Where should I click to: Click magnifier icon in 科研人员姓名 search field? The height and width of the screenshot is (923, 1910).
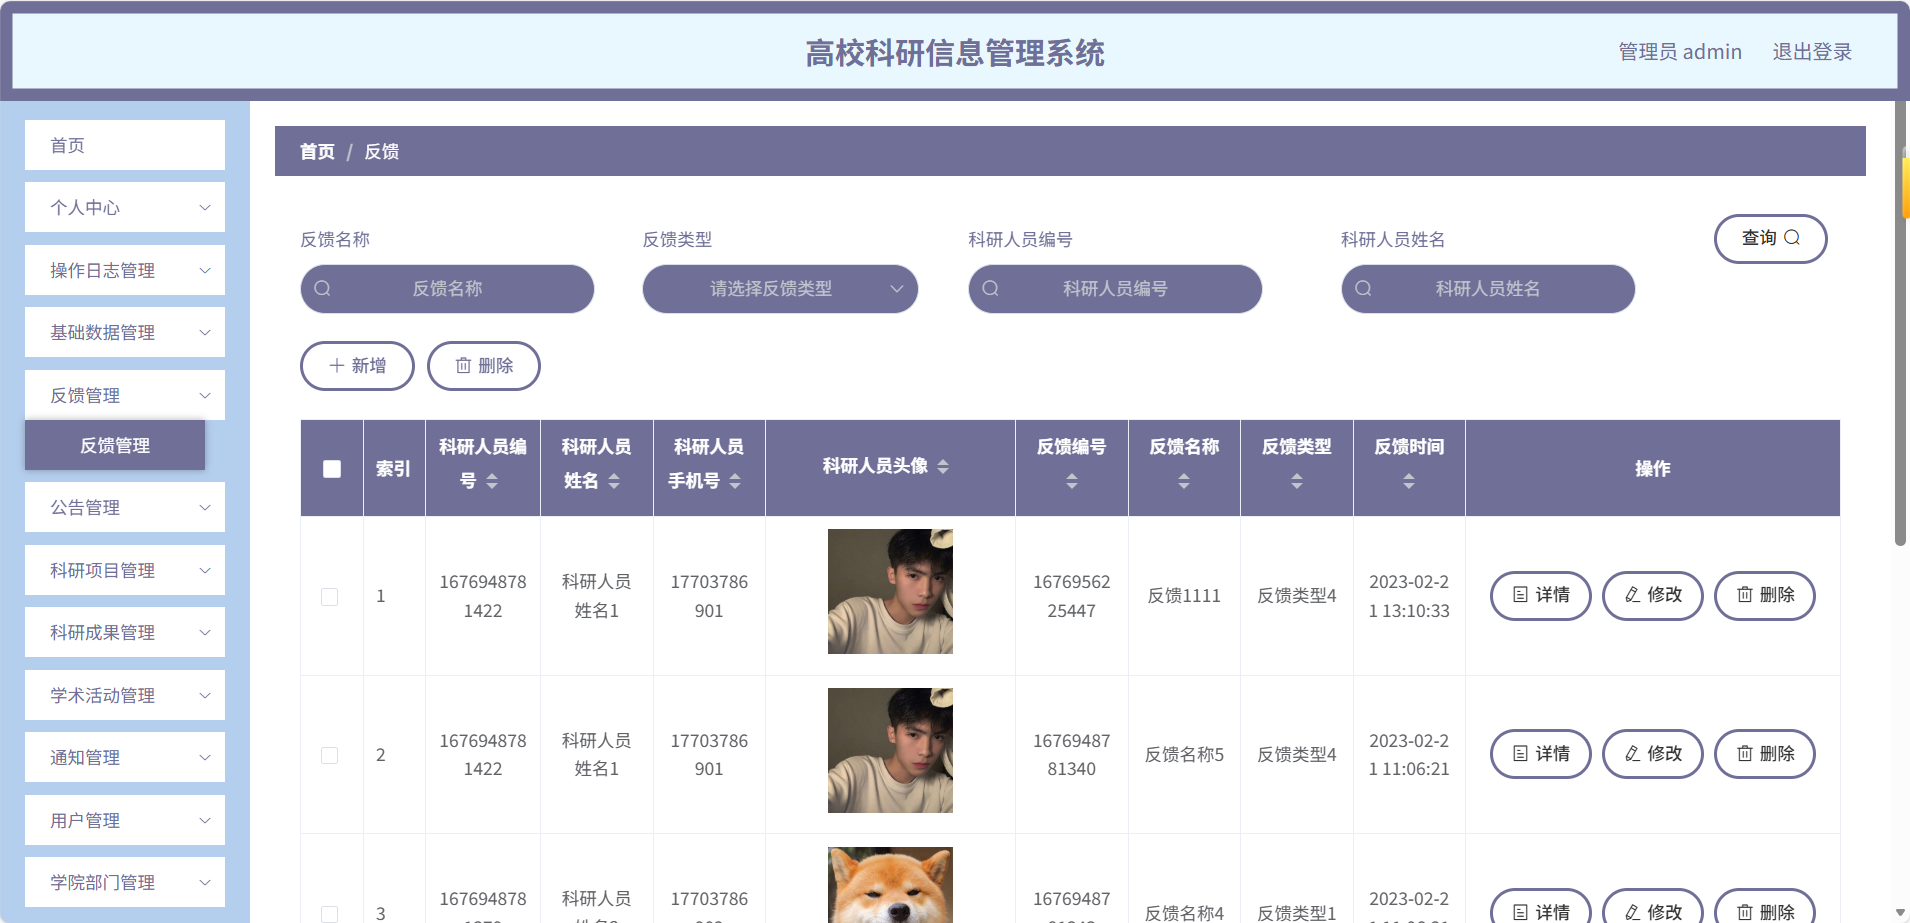pos(1363,289)
